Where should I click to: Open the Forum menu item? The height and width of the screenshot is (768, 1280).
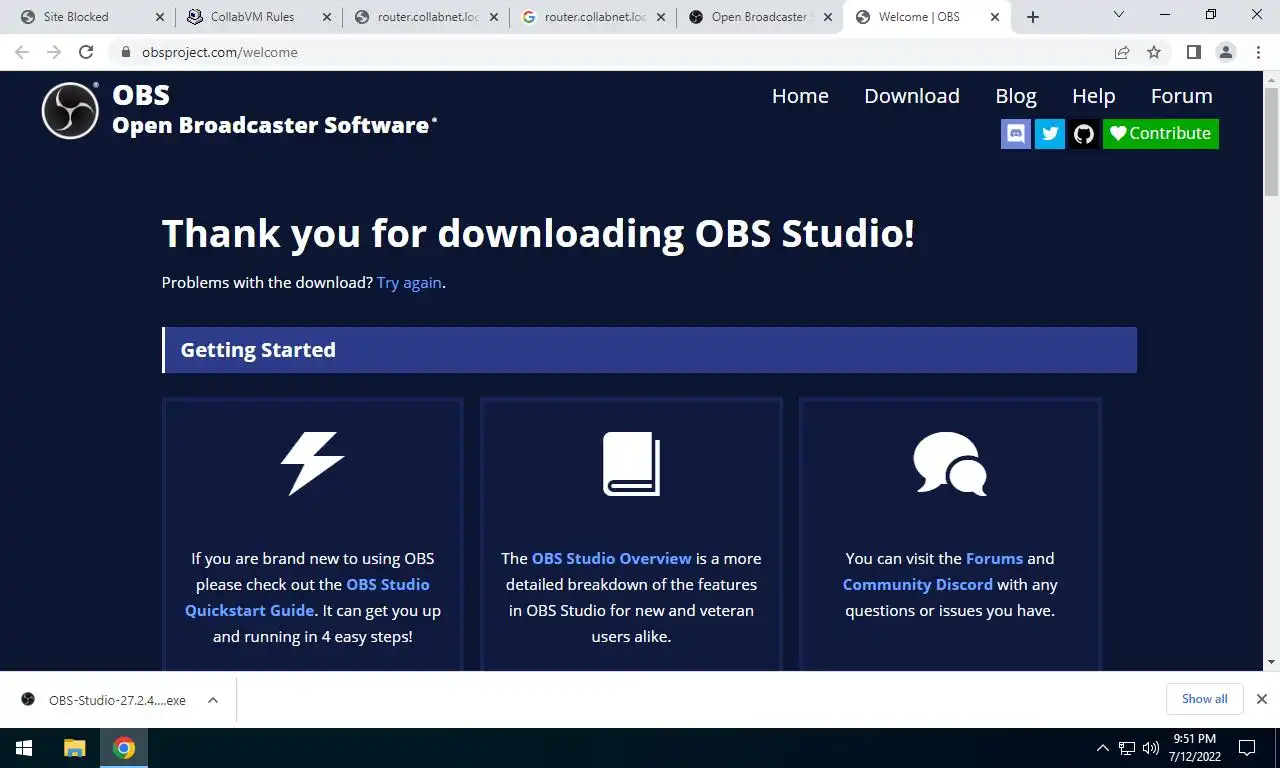(1181, 96)
